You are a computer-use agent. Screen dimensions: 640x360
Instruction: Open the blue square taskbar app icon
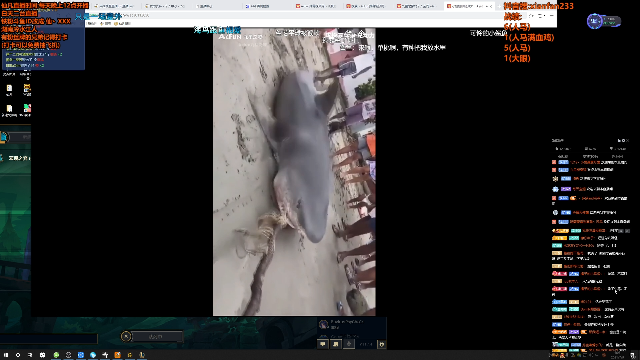[81, 355]
